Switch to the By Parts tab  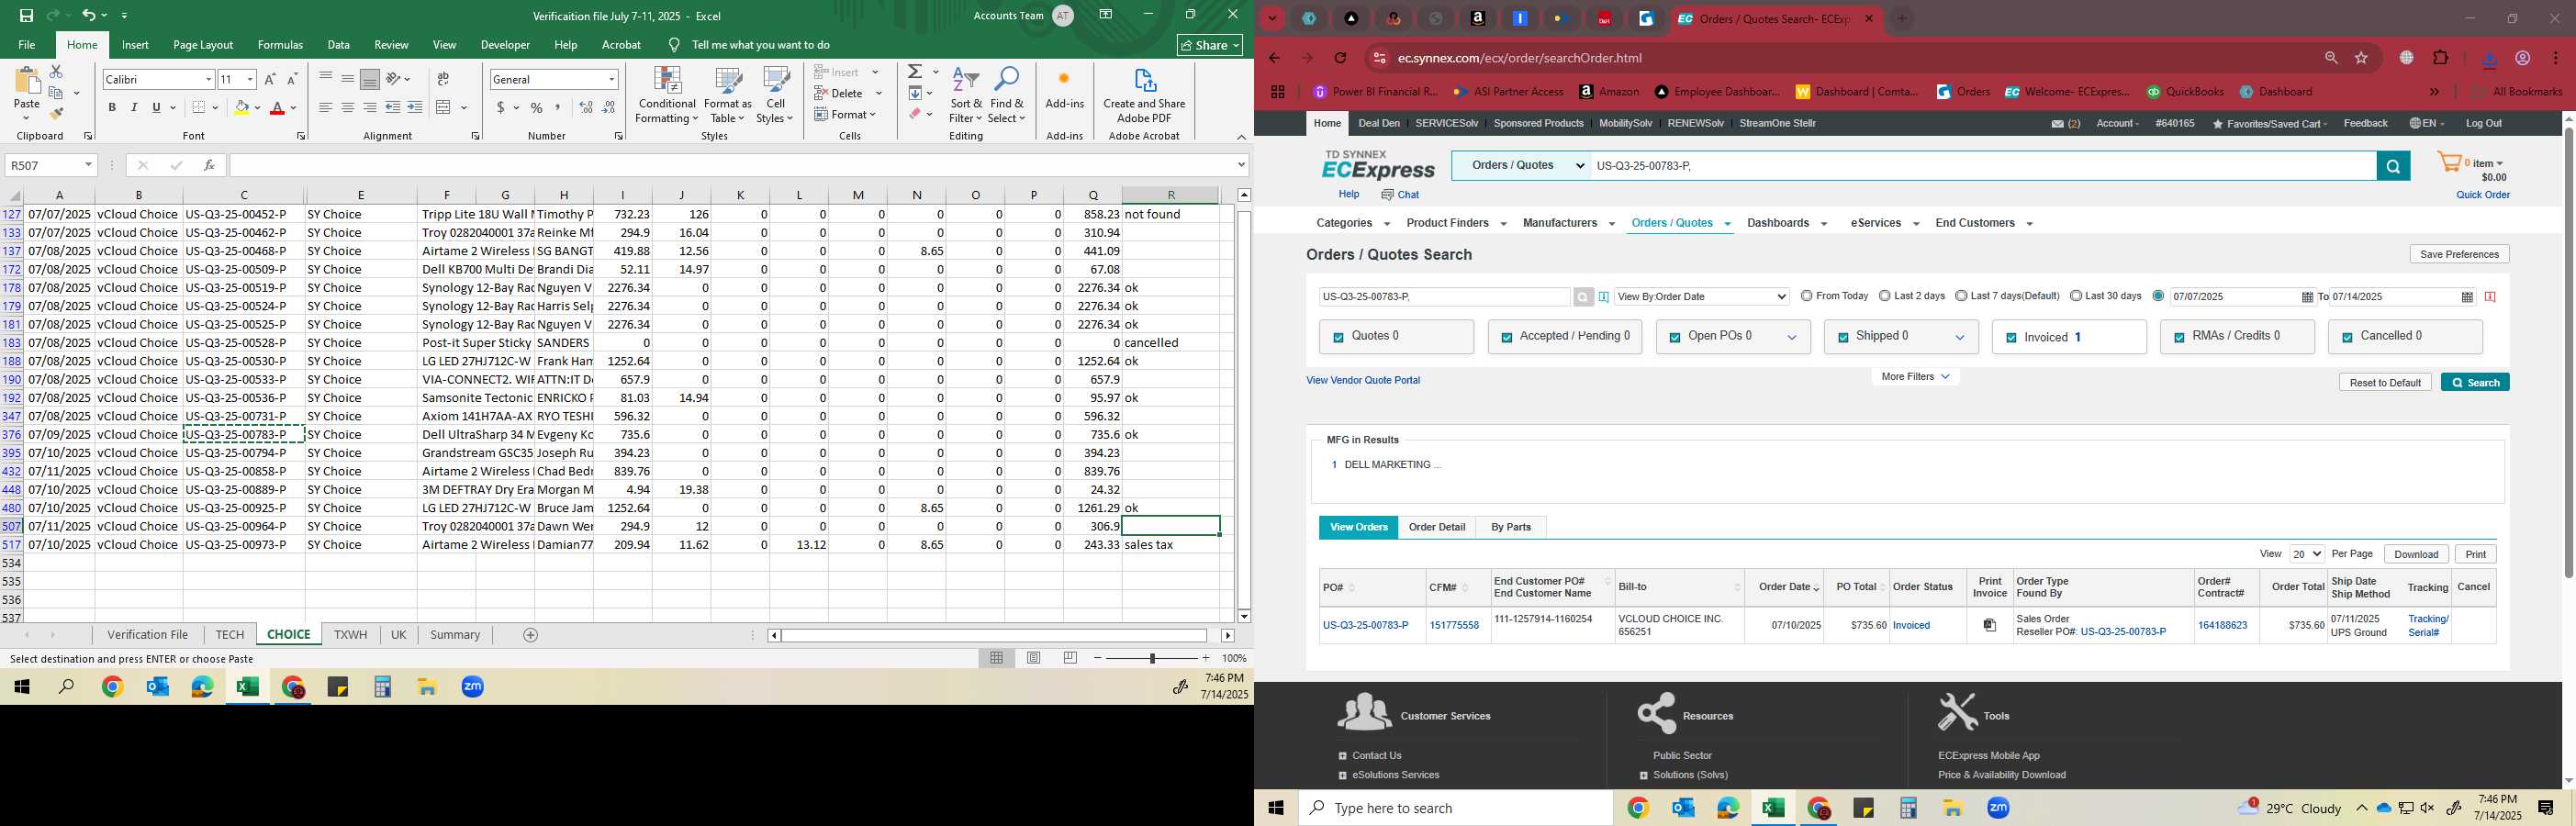[x=1510, y=527]
